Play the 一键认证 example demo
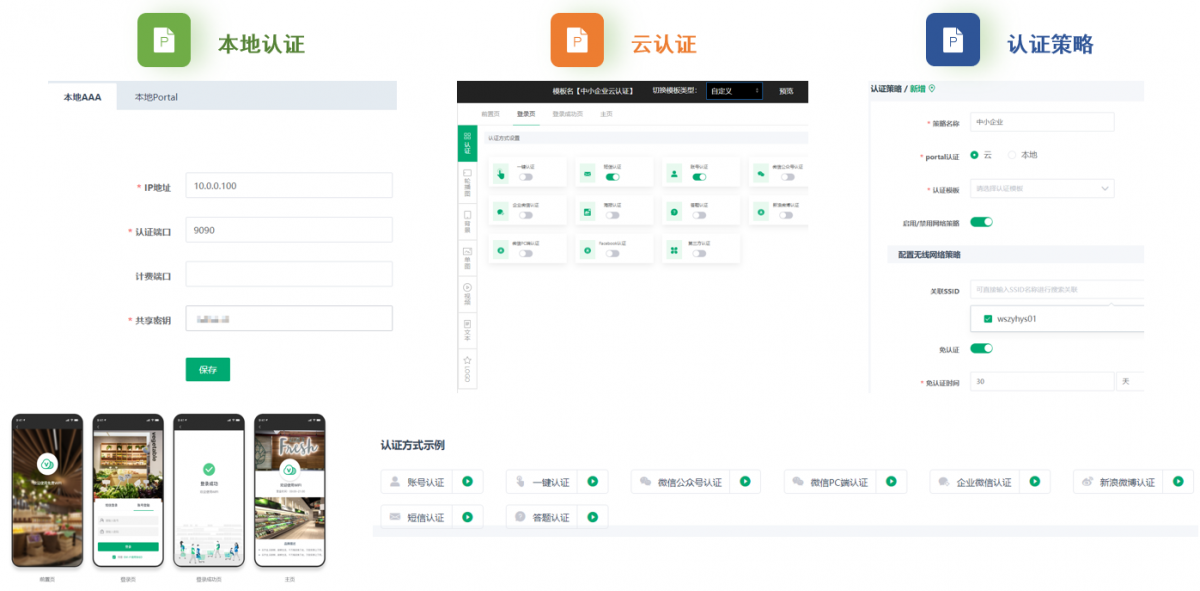This screenshot has height=591, width=1200. point(592,482)
